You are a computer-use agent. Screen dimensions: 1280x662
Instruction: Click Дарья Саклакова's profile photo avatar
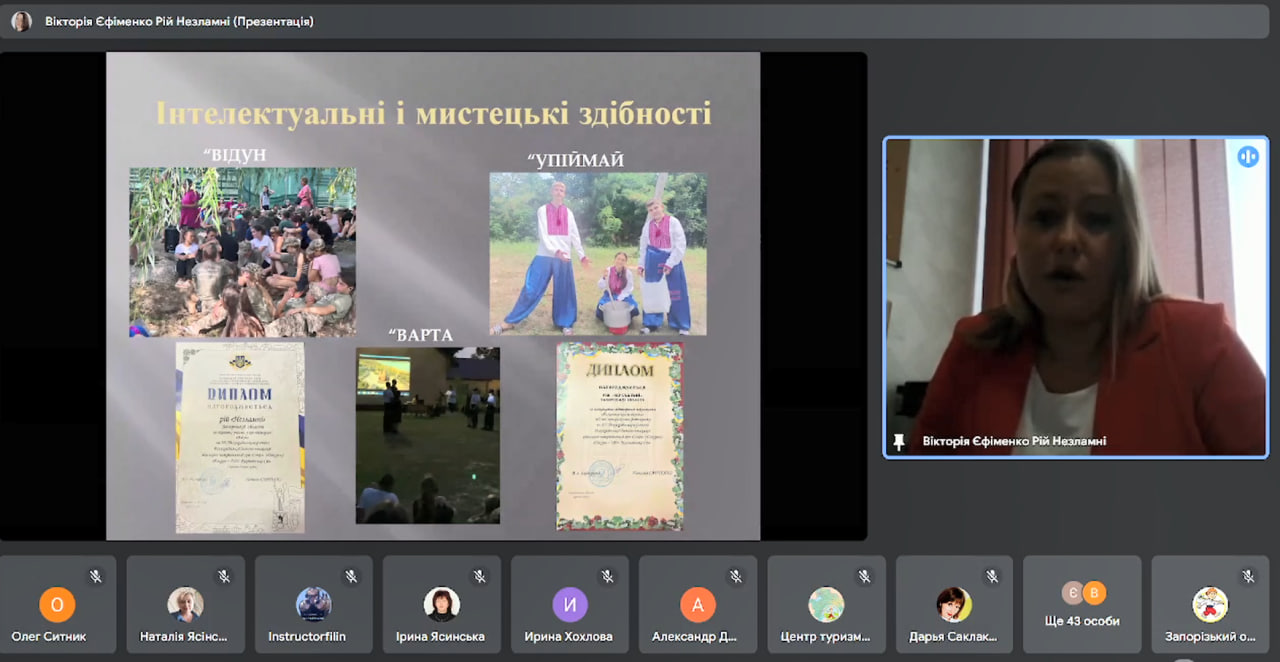(x=954, y=604)
